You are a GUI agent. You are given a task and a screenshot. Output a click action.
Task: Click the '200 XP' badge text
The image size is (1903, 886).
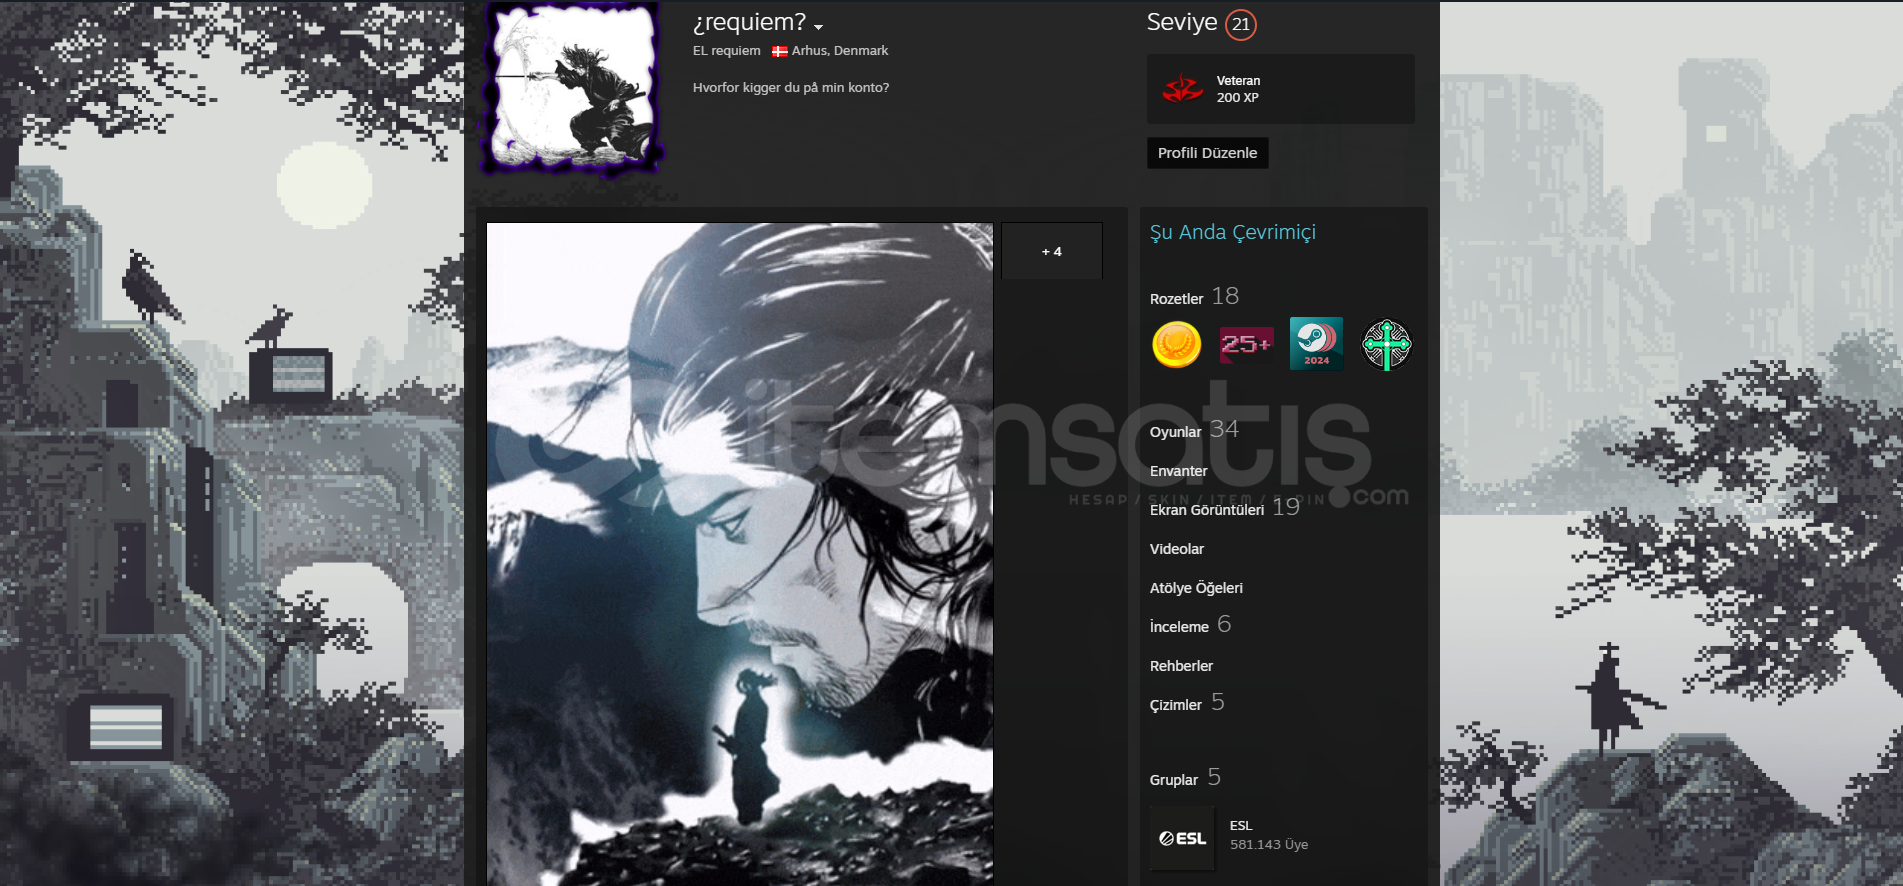(1238, 98)
